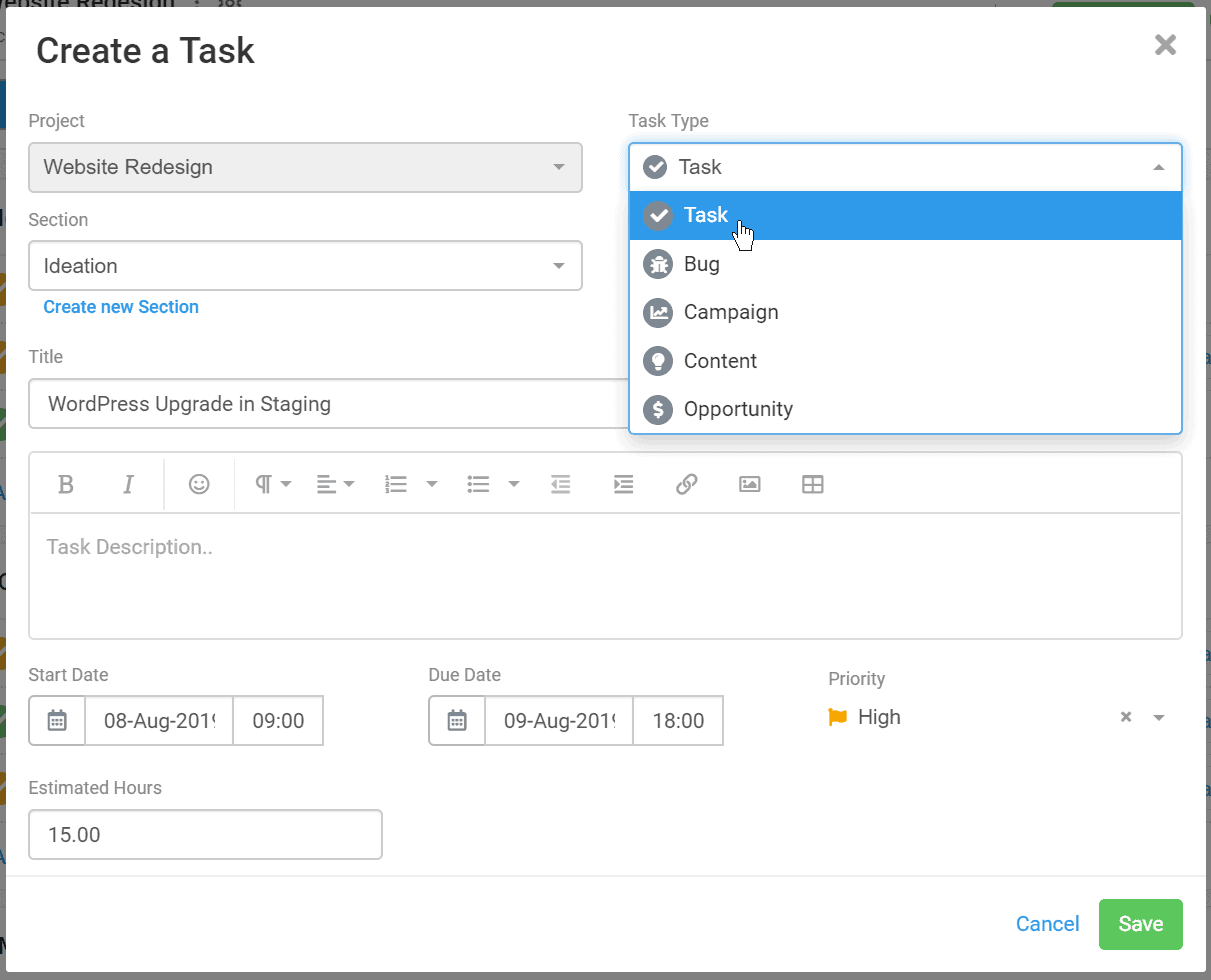The image size is (1211, 980).
Task: Open the paragraph format dropdown
Action: [x=272, y=485]
